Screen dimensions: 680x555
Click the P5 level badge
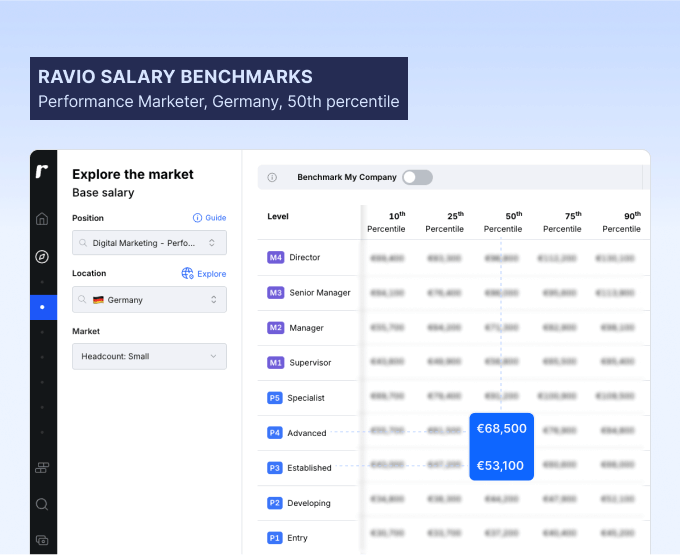pos(275,398)
